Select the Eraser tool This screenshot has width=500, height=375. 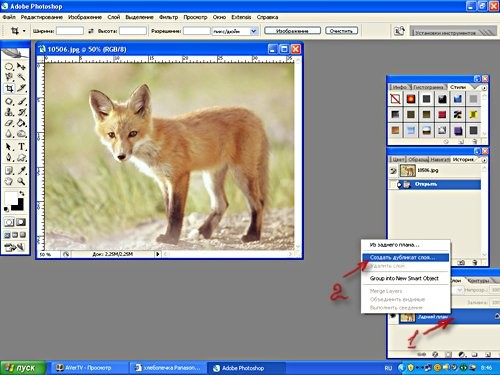(9, 123)
